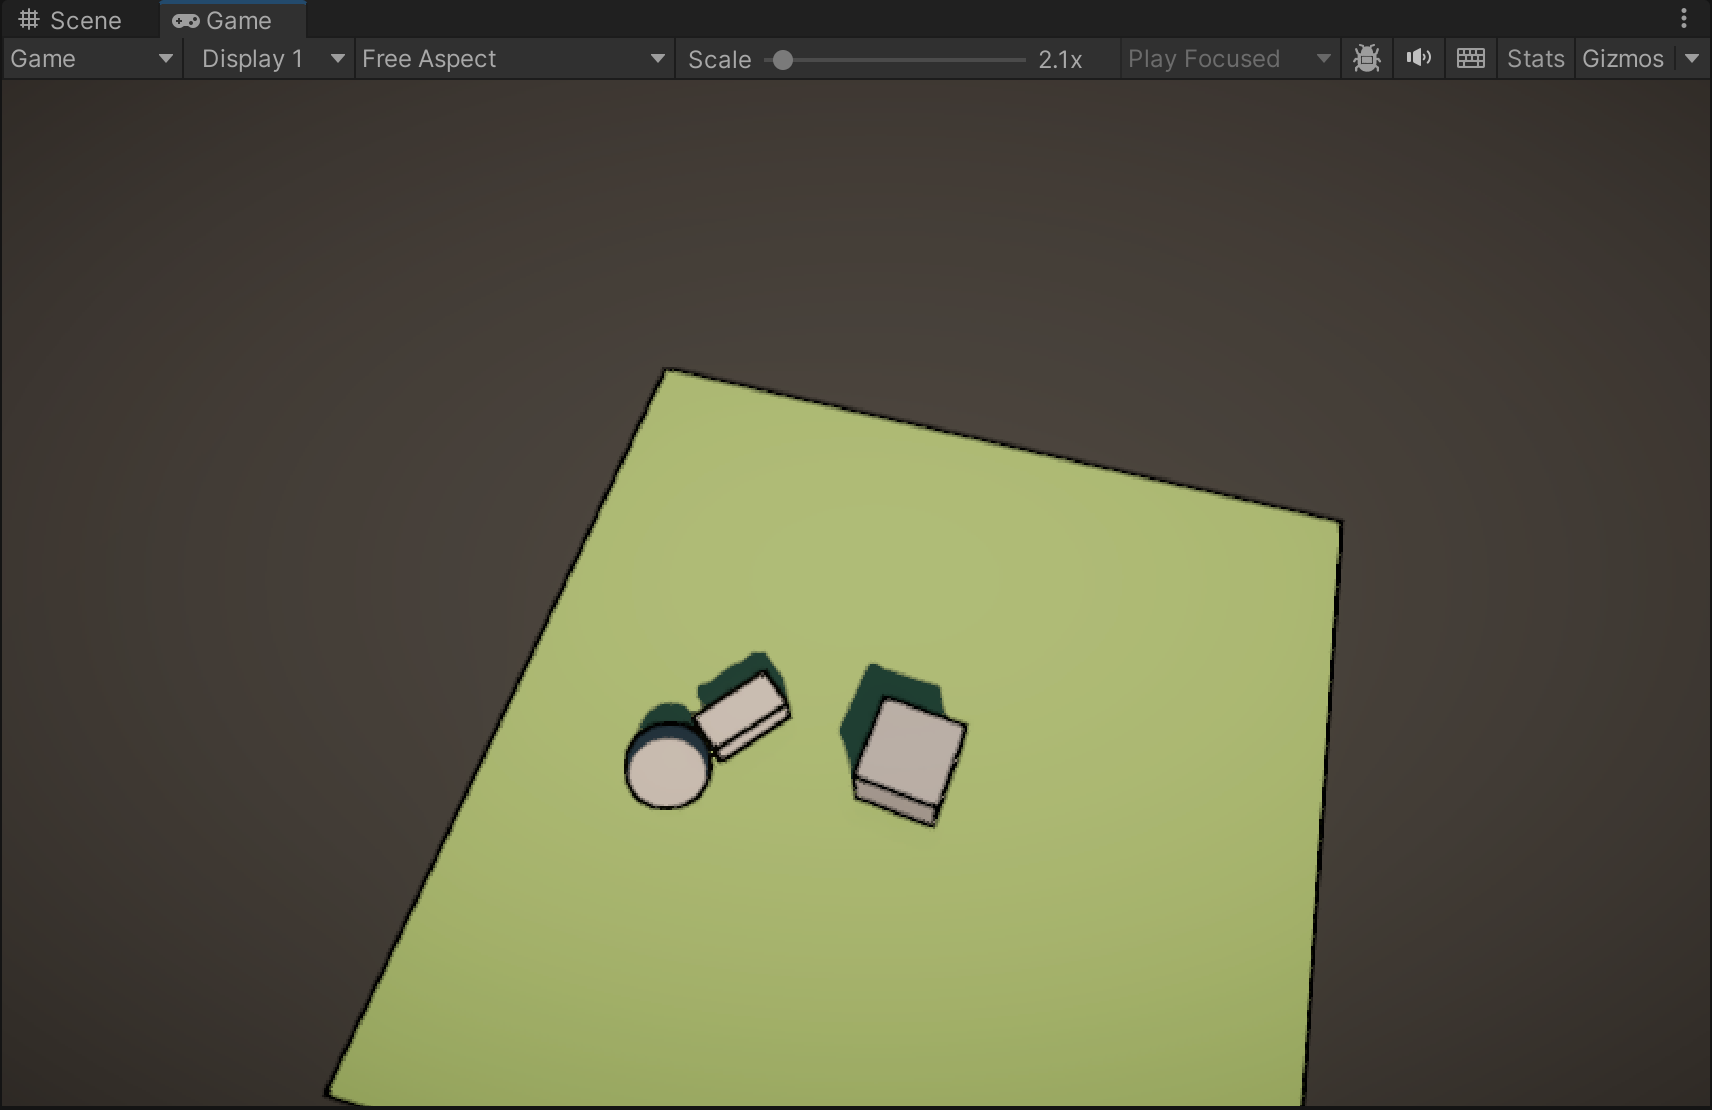The image size is (1712, 1110).
Task: Open the panel's three-dot options menu
Action: [1684, 19]
